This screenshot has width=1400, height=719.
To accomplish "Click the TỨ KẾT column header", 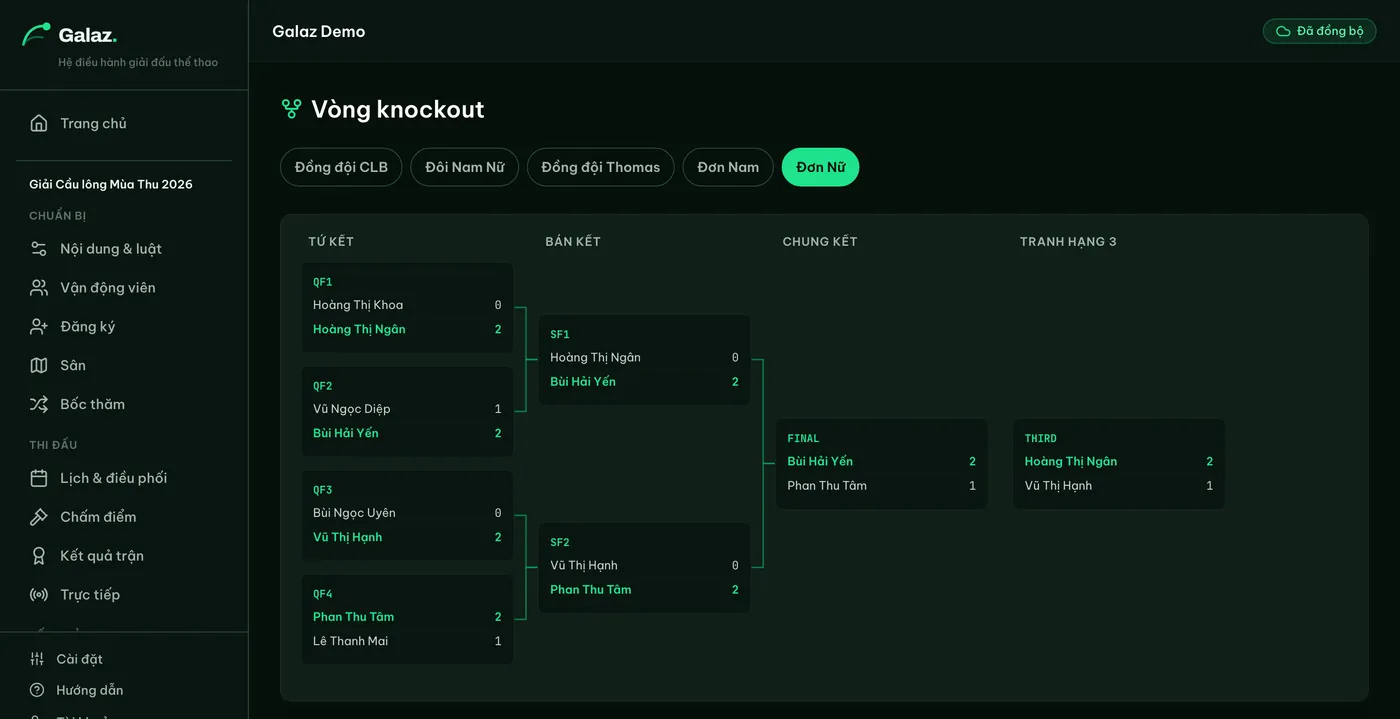I will [x=331, y=241].
